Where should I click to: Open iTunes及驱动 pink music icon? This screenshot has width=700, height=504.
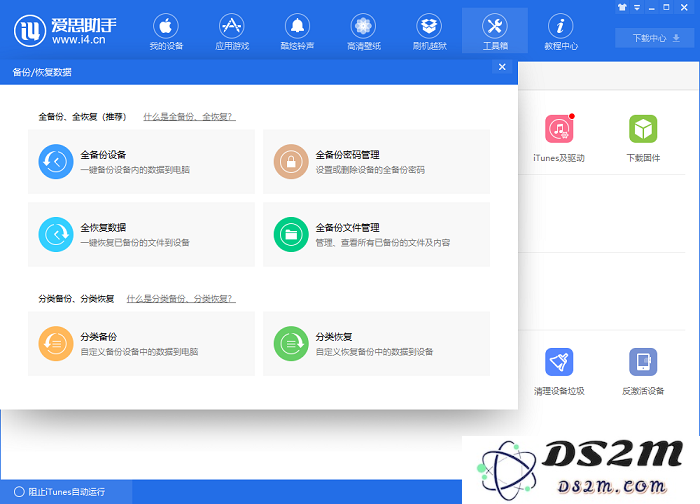(x=559, y=129)
